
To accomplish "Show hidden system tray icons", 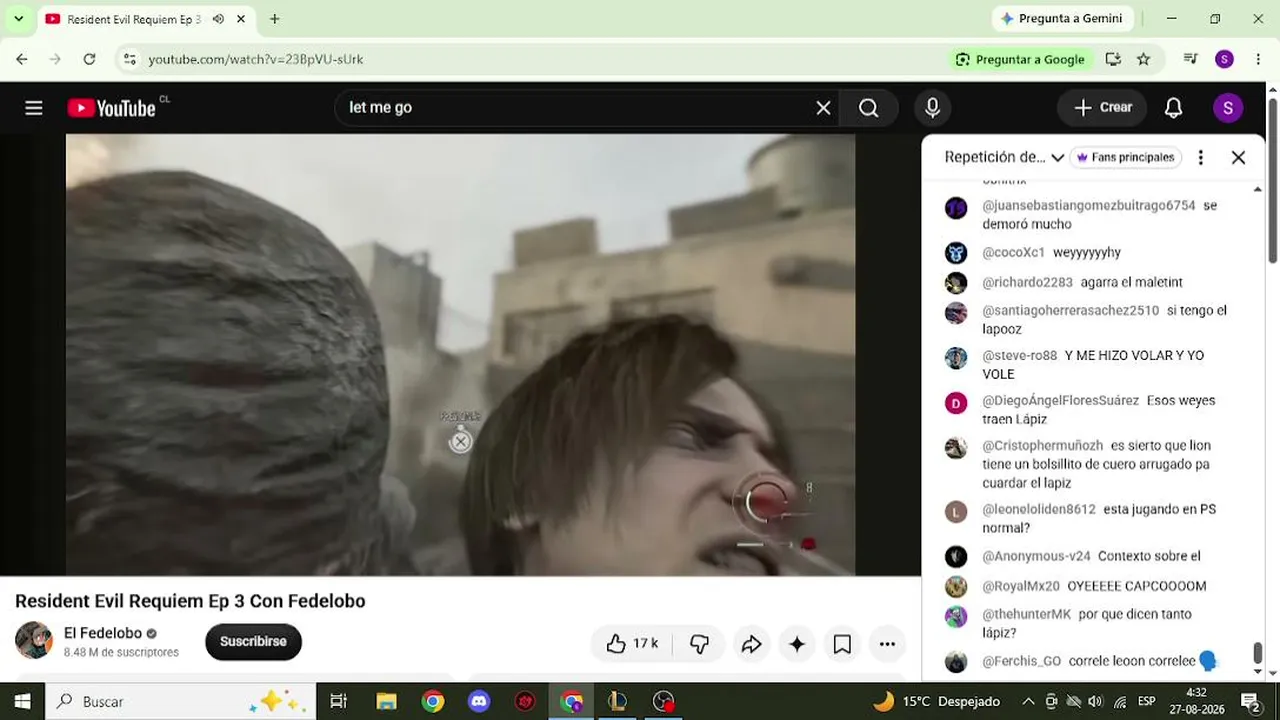I will pyautogui.click(x=1029, y=701).
